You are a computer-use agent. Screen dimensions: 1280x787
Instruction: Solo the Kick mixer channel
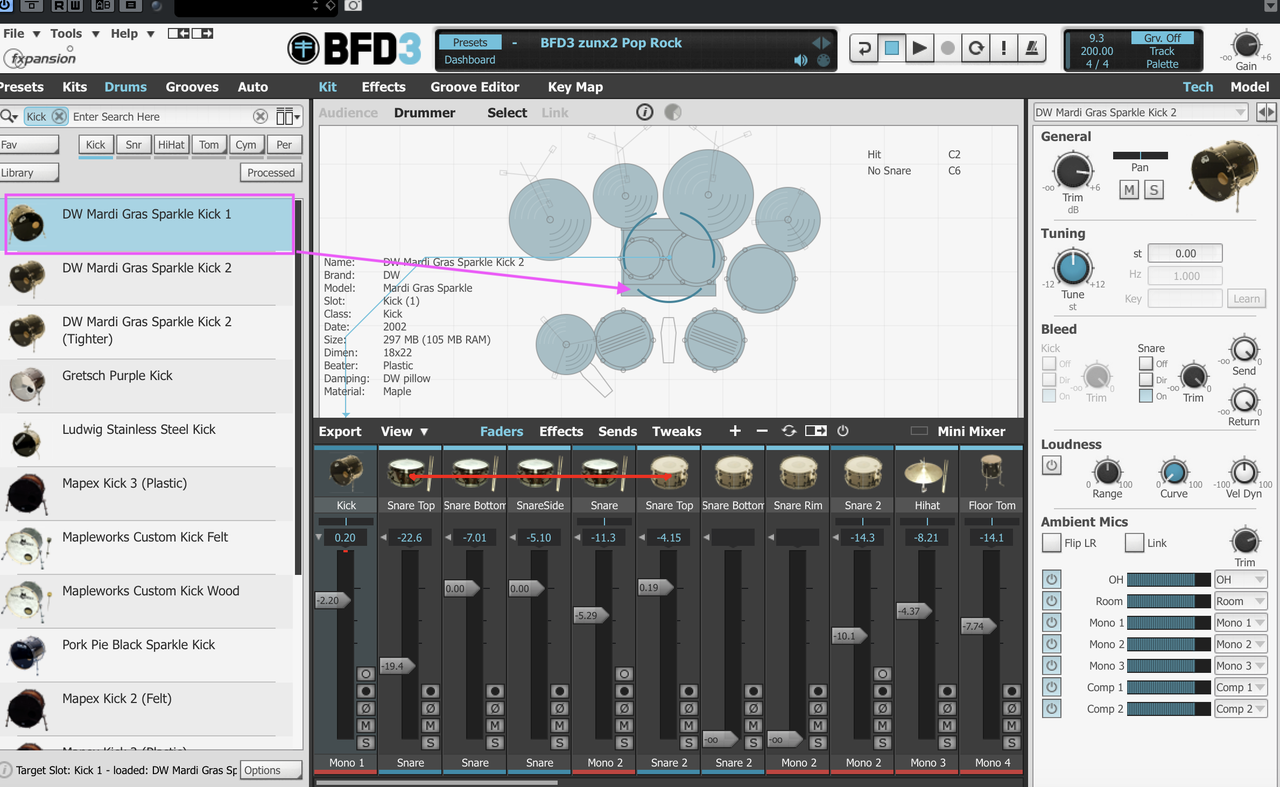pyautogui.click(x=366, y=742)
